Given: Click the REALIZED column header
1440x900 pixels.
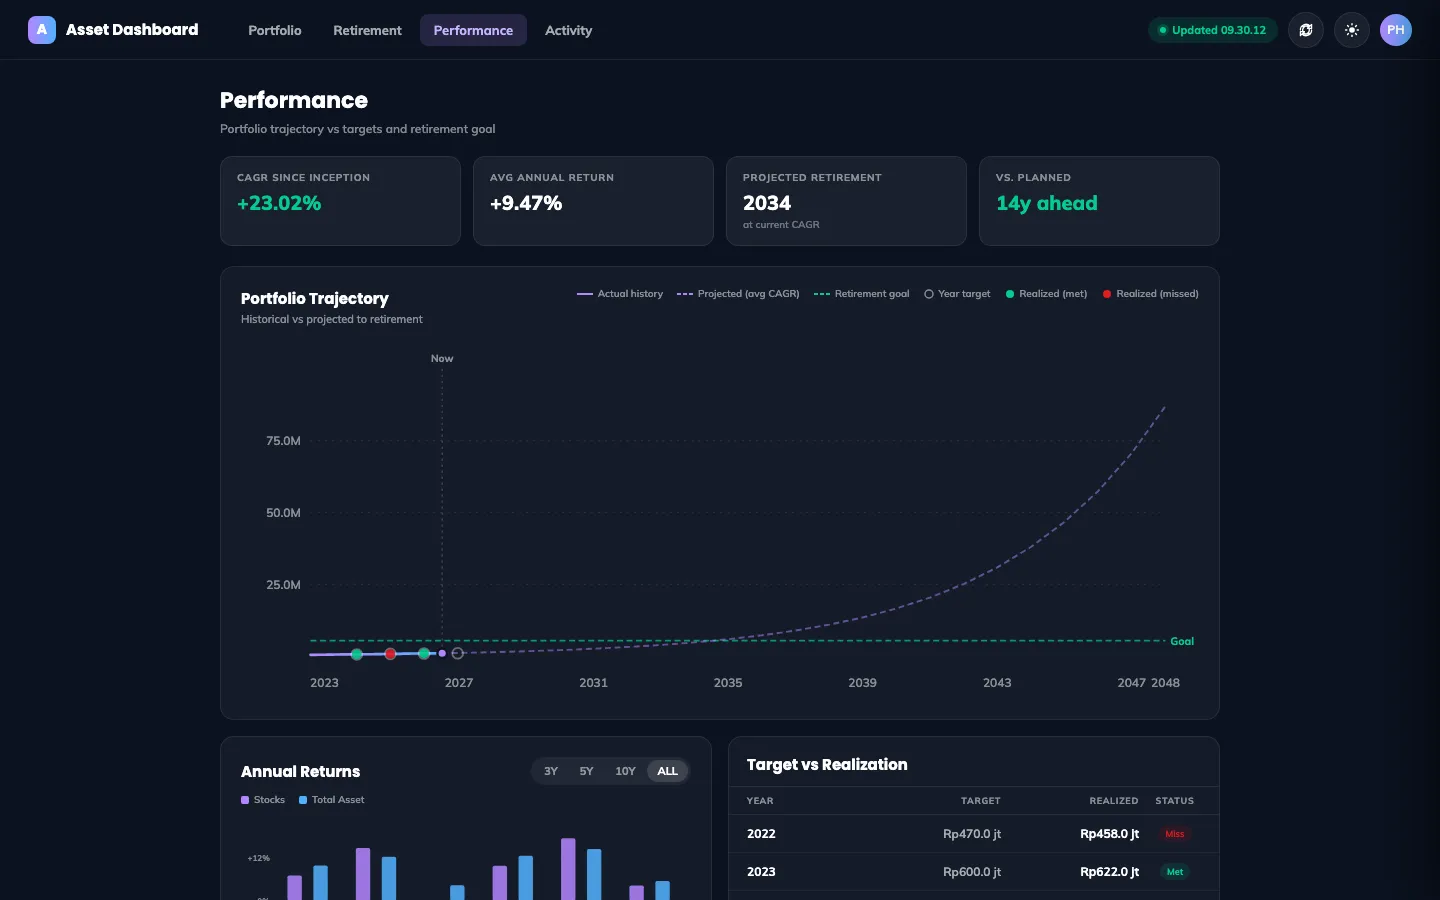Looking at the screenshot, I should click(x=1114, y=801).
